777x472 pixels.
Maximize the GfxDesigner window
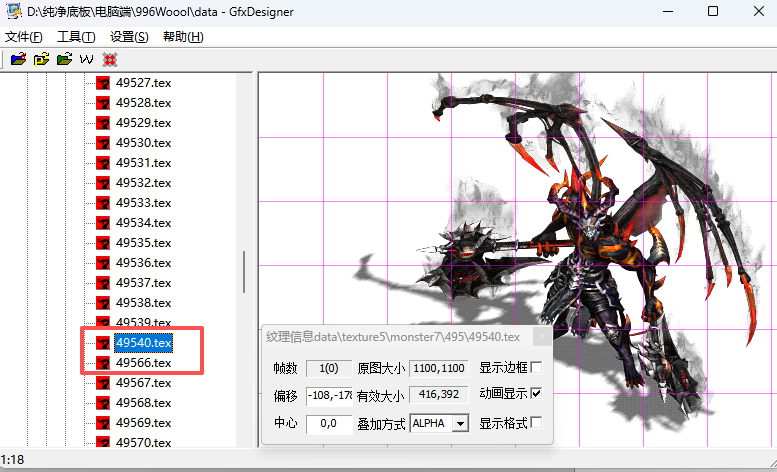coord(713,11)
